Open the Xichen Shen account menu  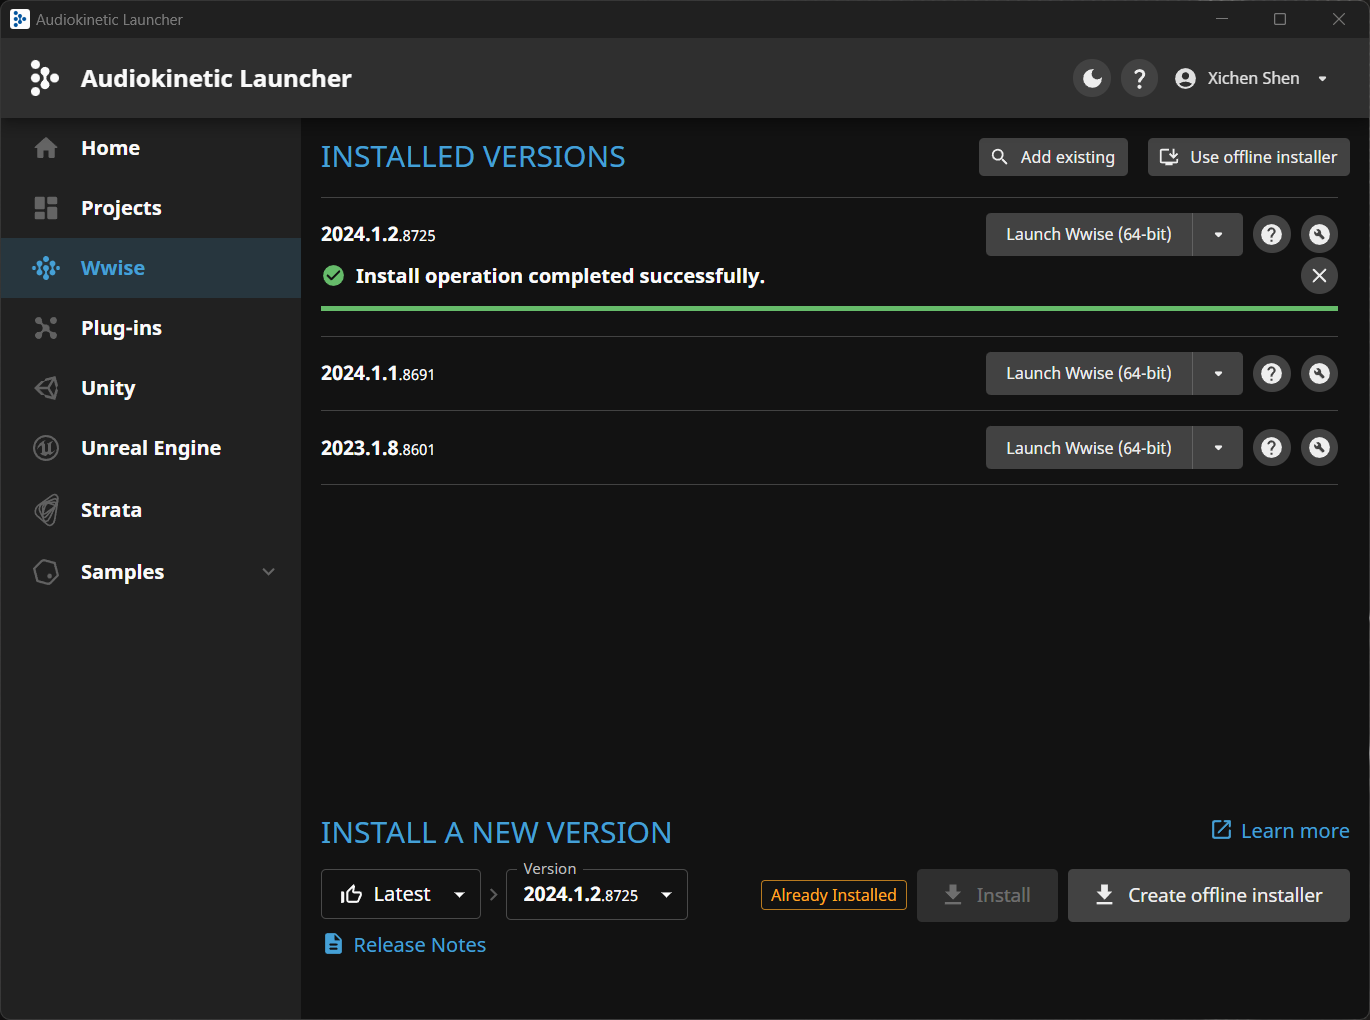[1252, 78]
